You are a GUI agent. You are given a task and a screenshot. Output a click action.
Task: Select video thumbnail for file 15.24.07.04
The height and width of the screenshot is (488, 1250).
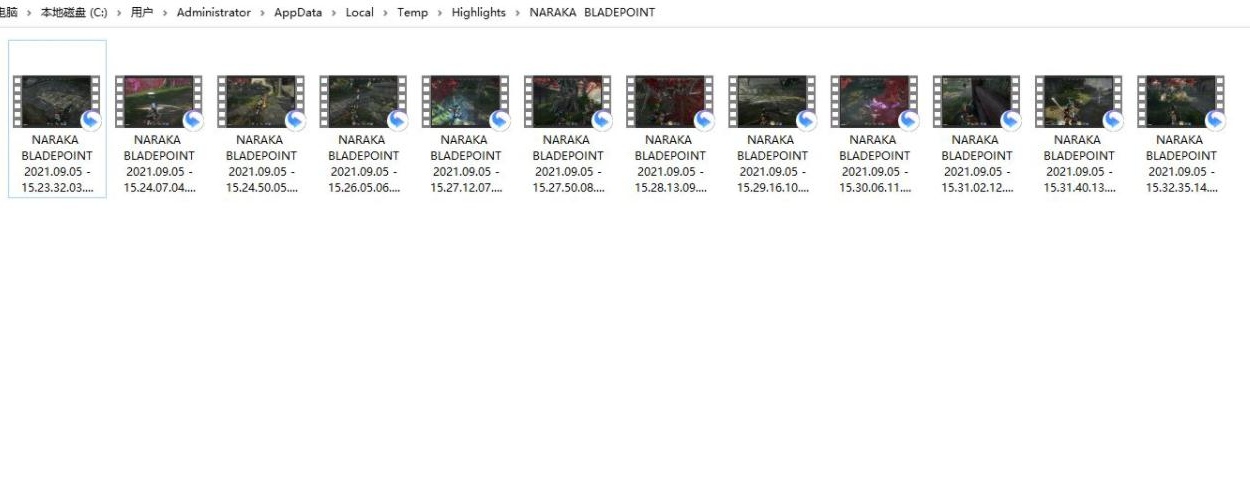point(159,101)
